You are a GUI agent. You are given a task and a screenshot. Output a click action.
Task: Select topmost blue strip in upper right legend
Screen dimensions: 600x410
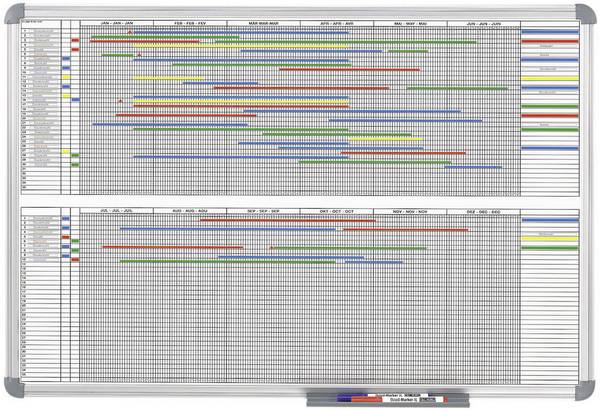(550, 32)
